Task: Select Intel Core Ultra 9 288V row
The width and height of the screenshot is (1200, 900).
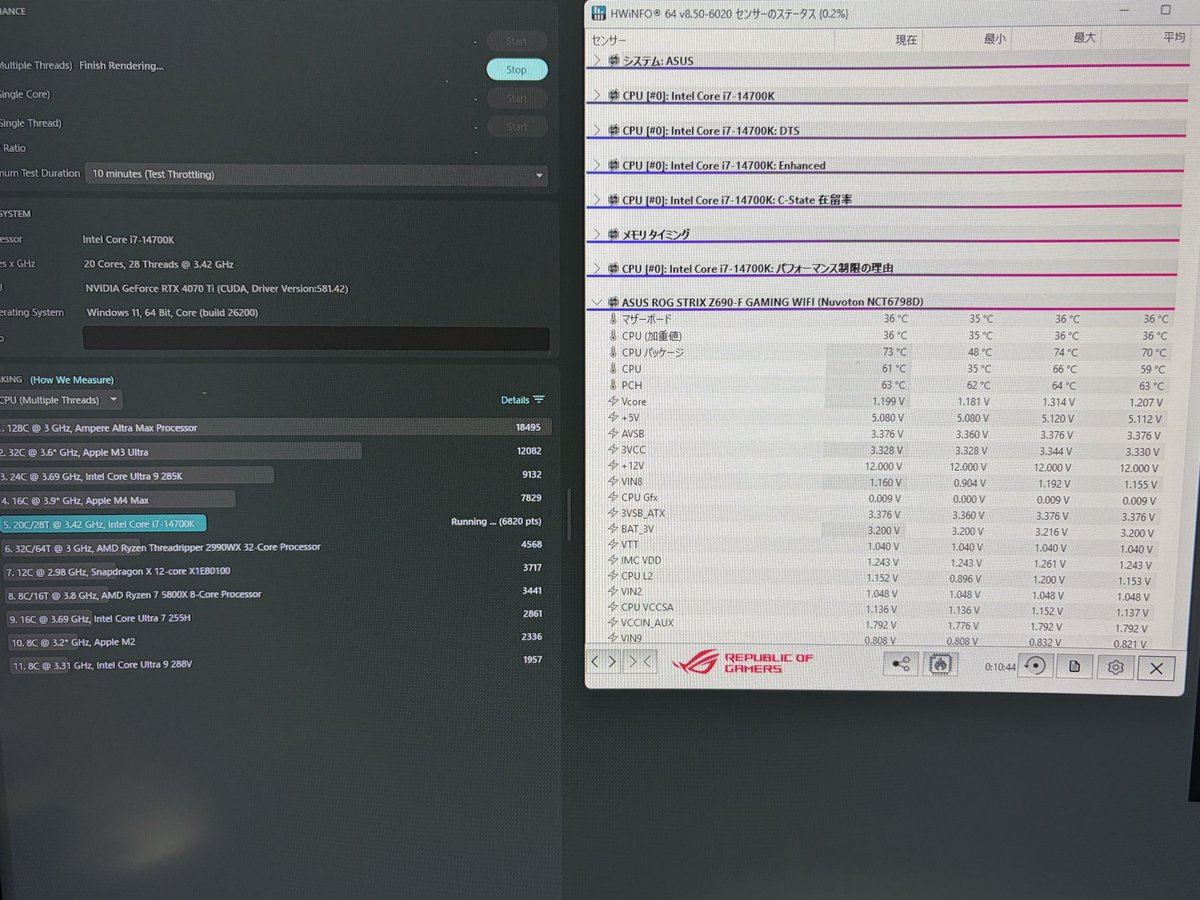Action: [x=275, y=664]
